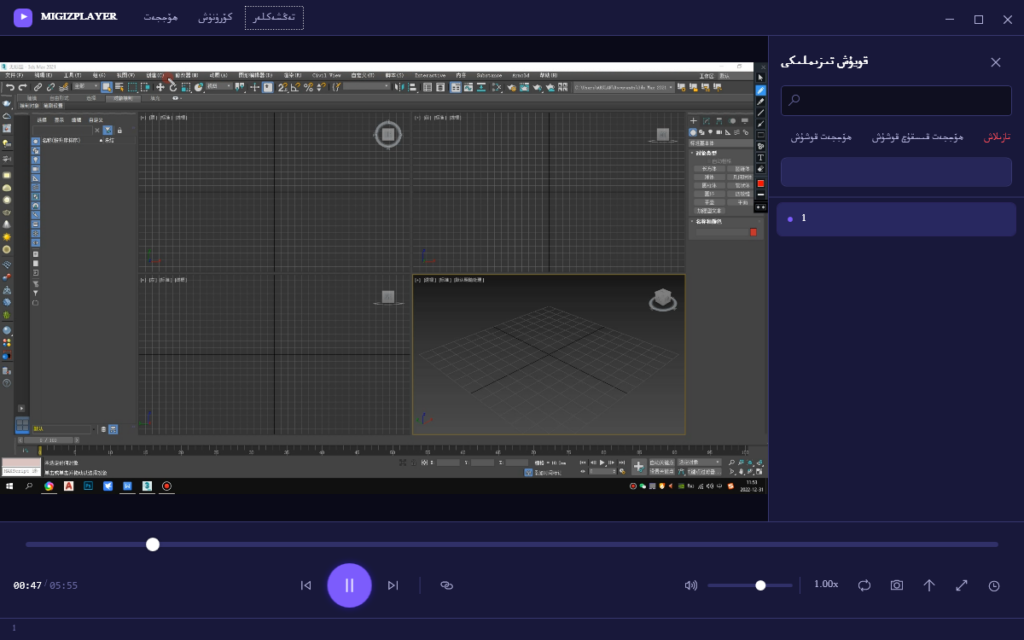Image resolution: width=1024 pixels, height=640 pixels.
Task: Pause the video with the purple button
Action: [x=349, y=585]
